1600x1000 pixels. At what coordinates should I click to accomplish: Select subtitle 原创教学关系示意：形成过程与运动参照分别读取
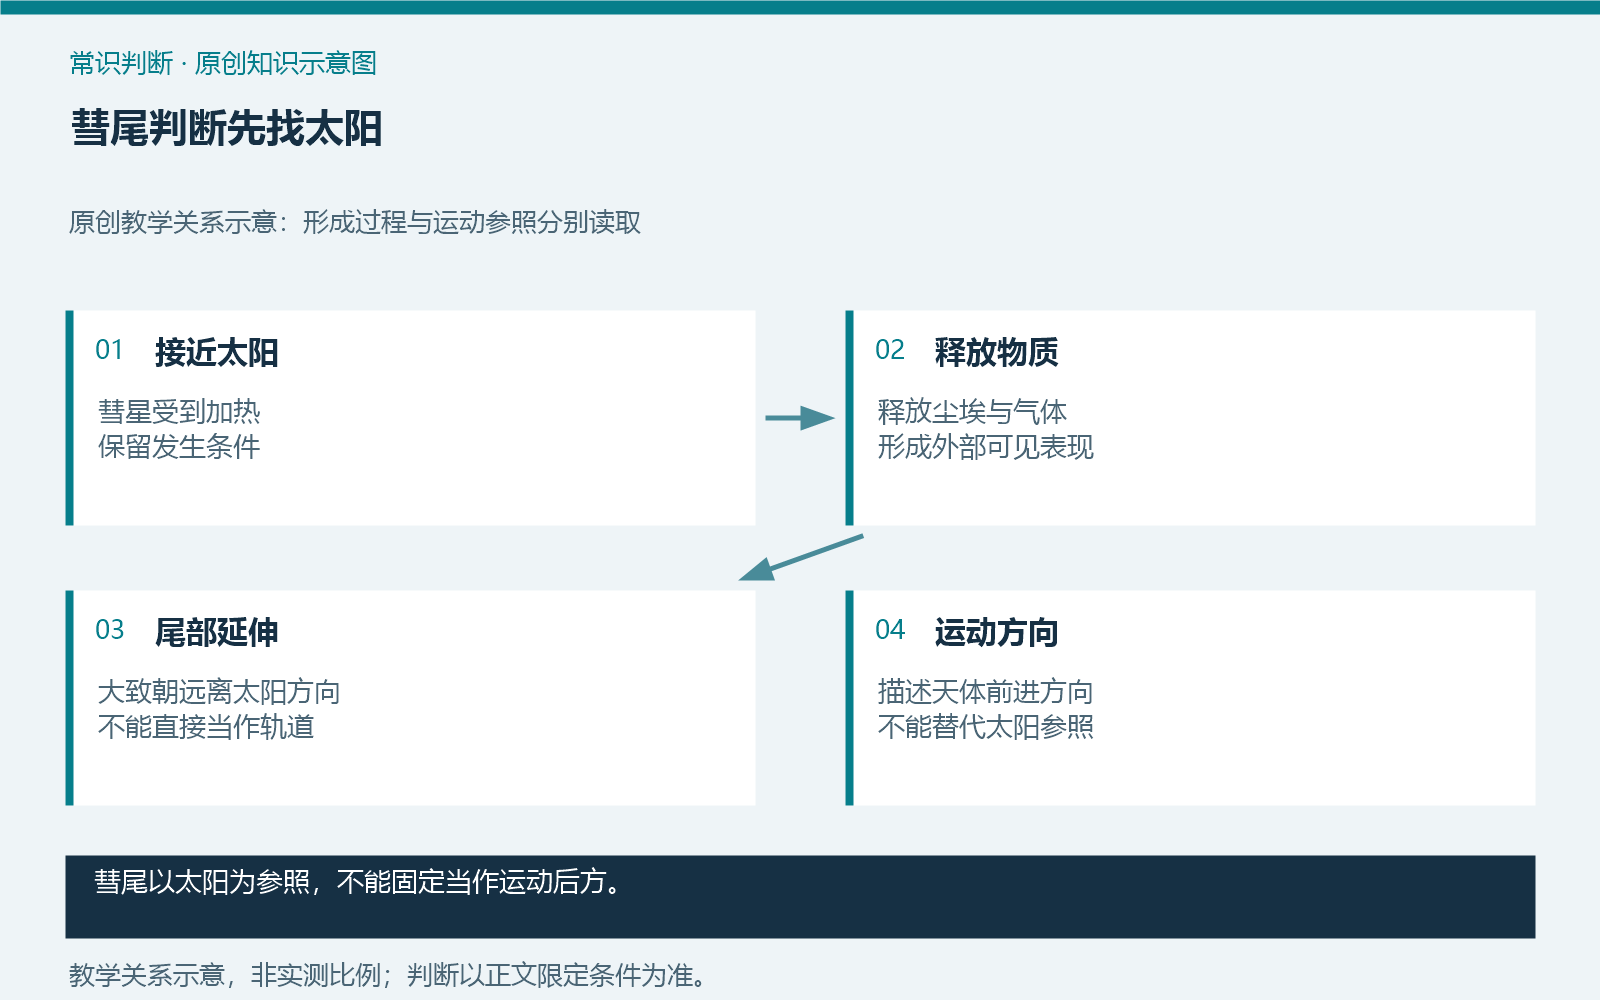coord(355,222)
